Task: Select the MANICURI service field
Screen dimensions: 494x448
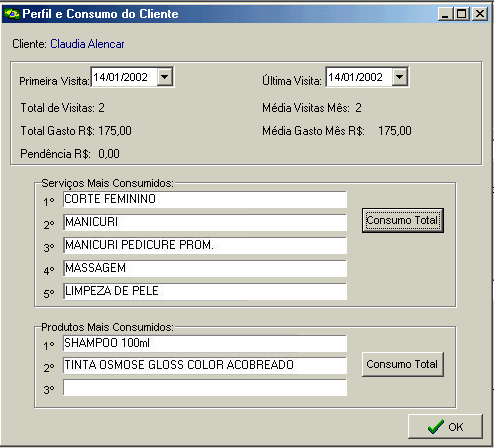Action: click(x=205, y=222)
